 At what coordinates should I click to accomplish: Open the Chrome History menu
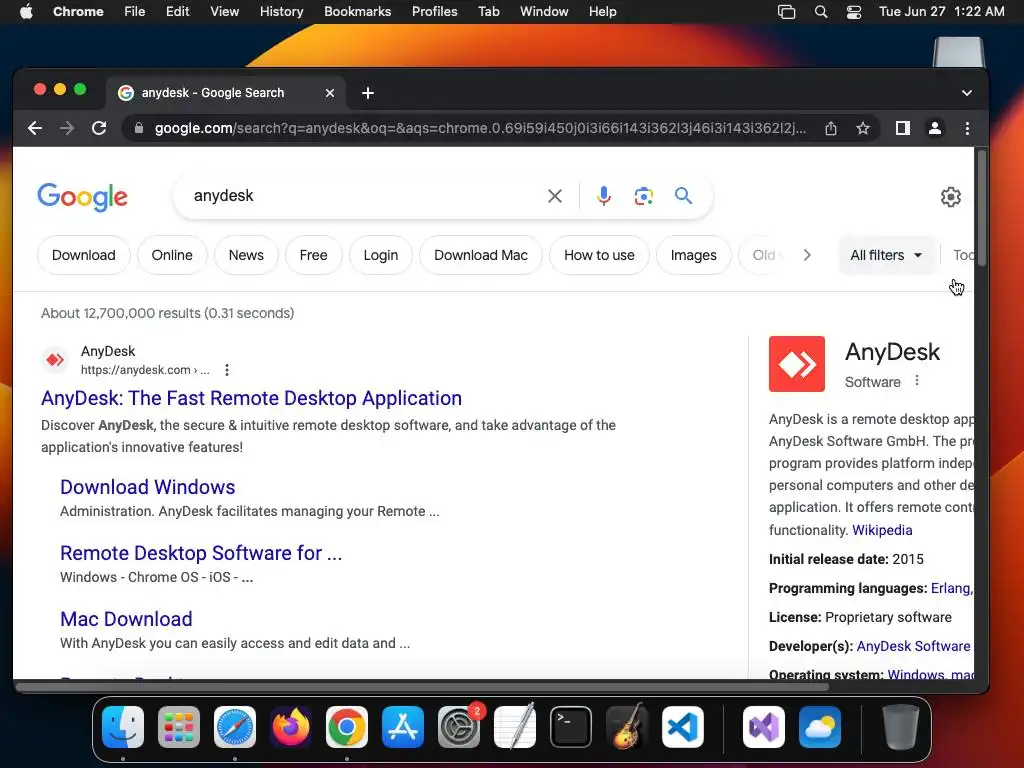pos(281,12)
